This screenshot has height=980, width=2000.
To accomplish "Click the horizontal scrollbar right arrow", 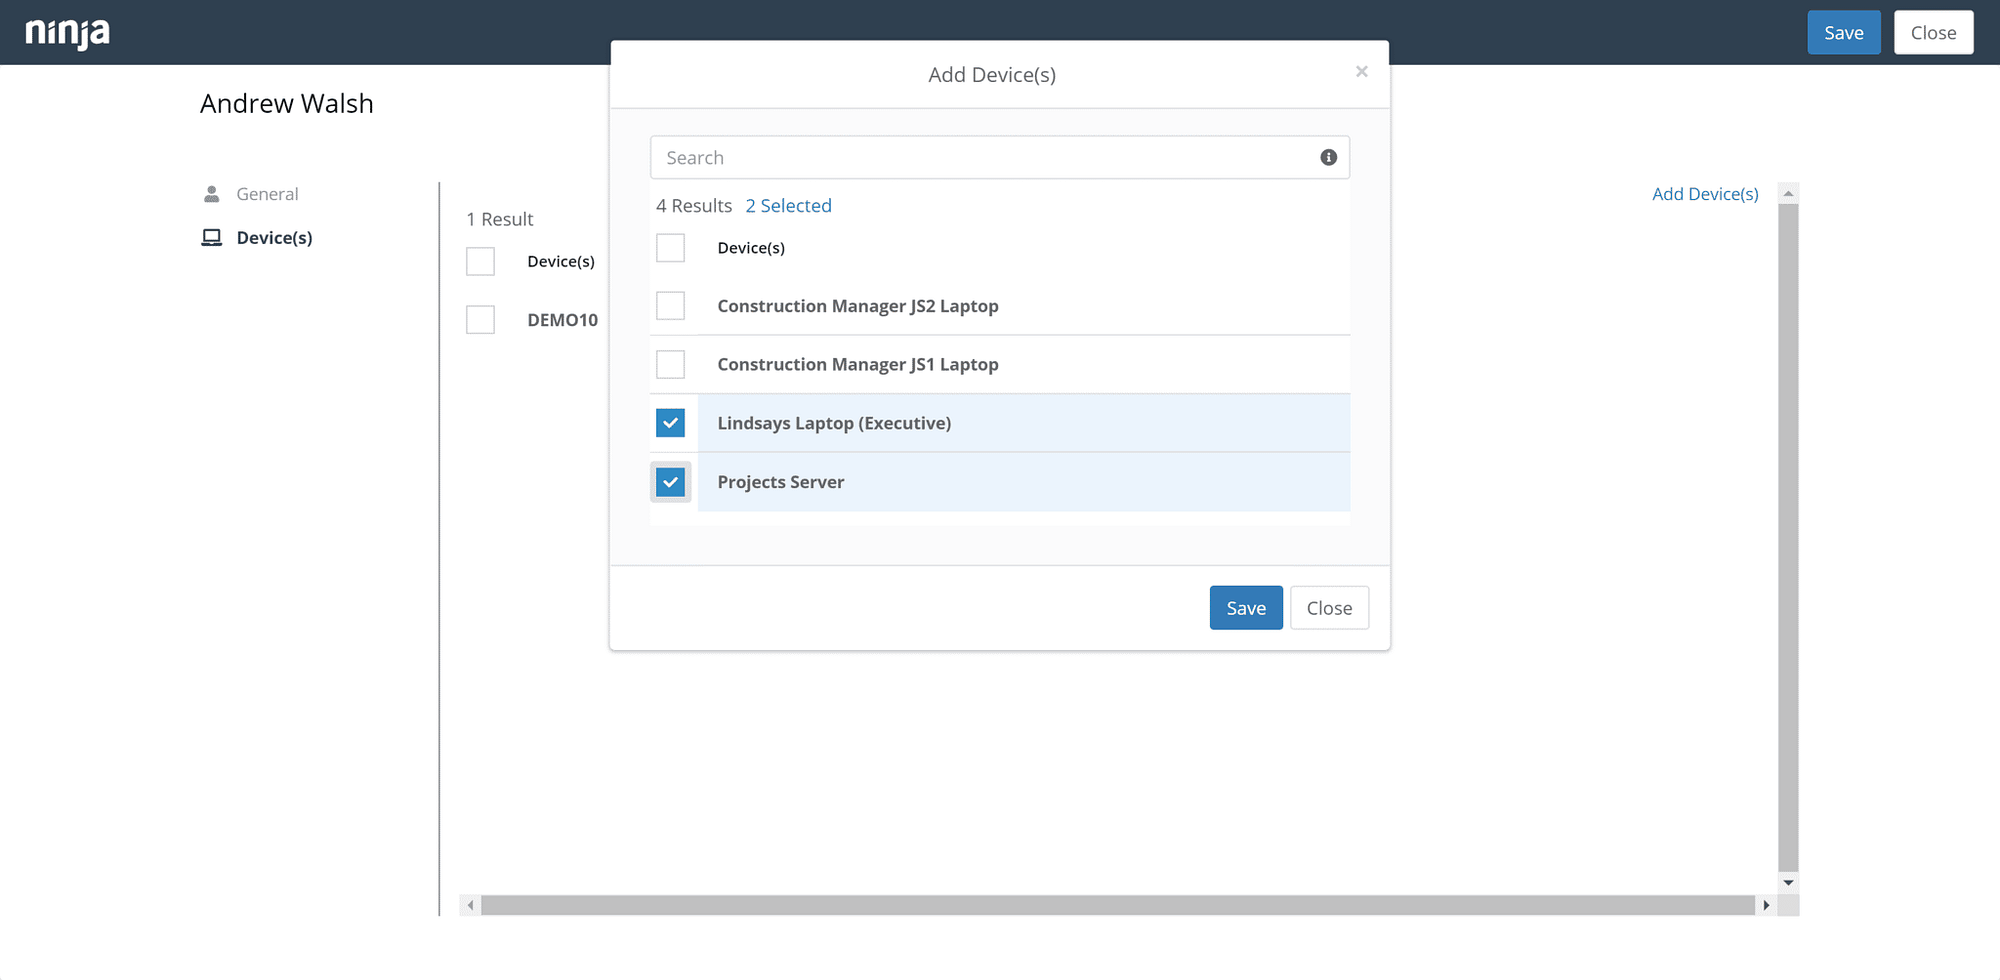I will point(1767,905).
